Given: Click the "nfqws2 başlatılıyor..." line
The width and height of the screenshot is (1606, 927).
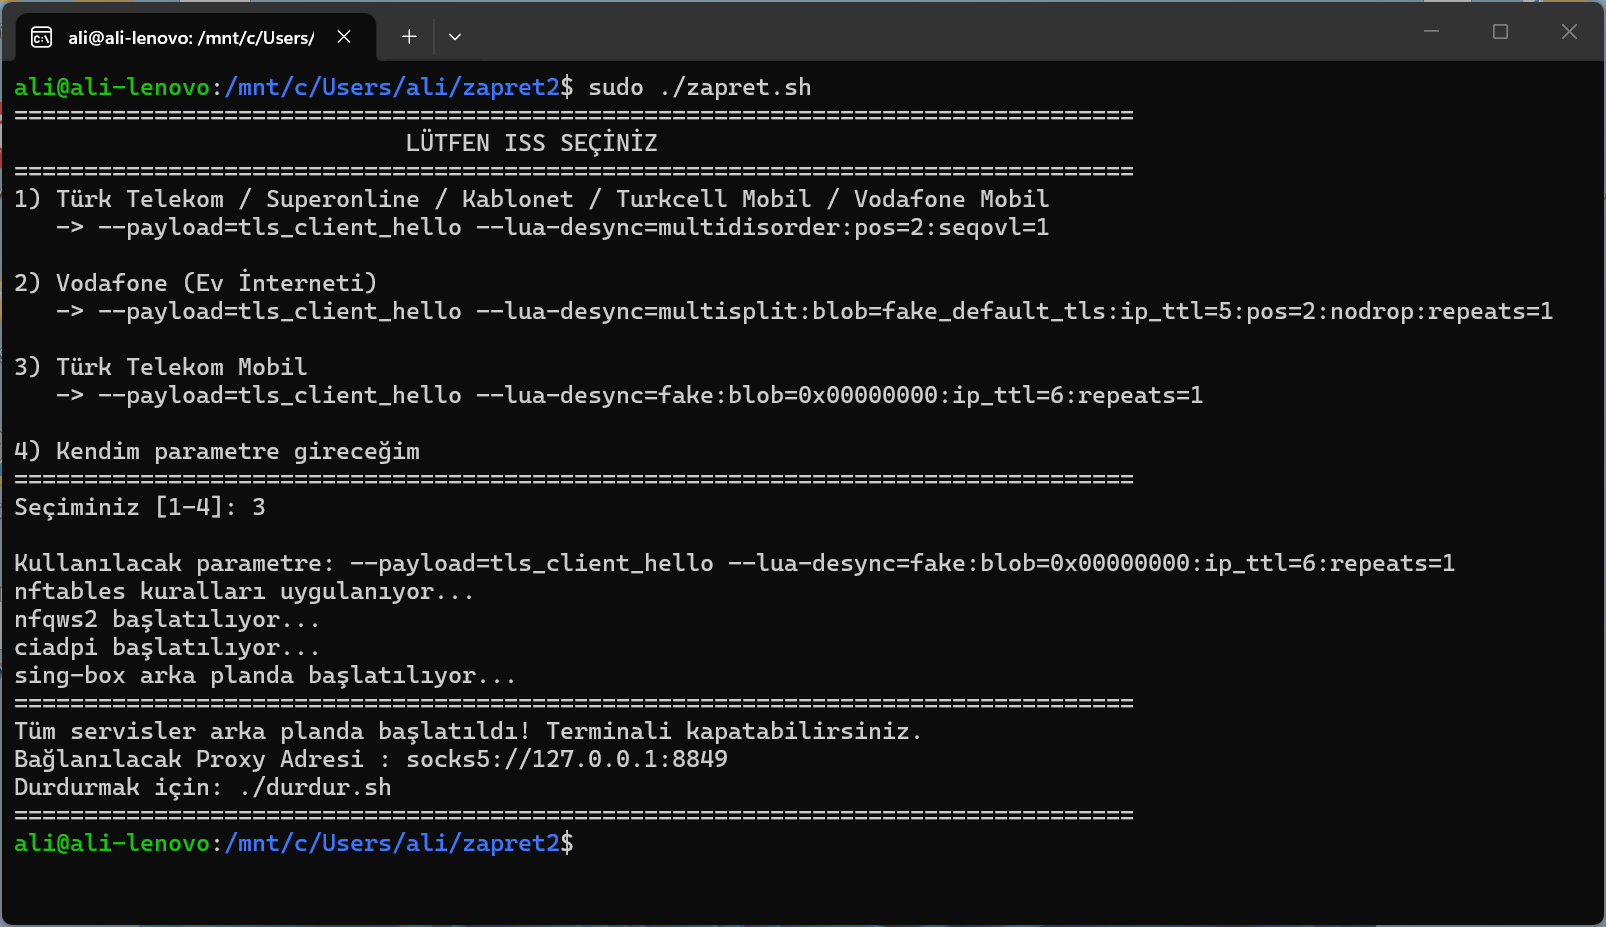Looking at the screenshot, I should (167, 619).
